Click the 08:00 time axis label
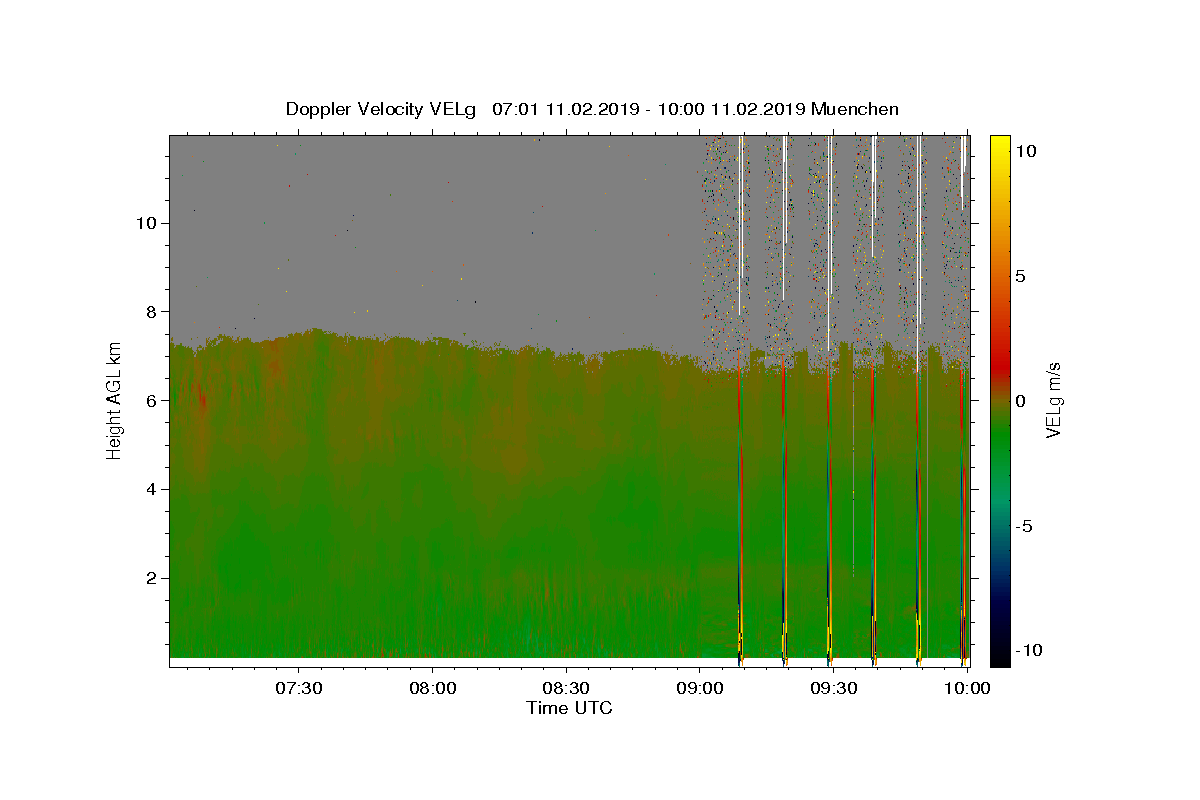 [x=433, y=689]
